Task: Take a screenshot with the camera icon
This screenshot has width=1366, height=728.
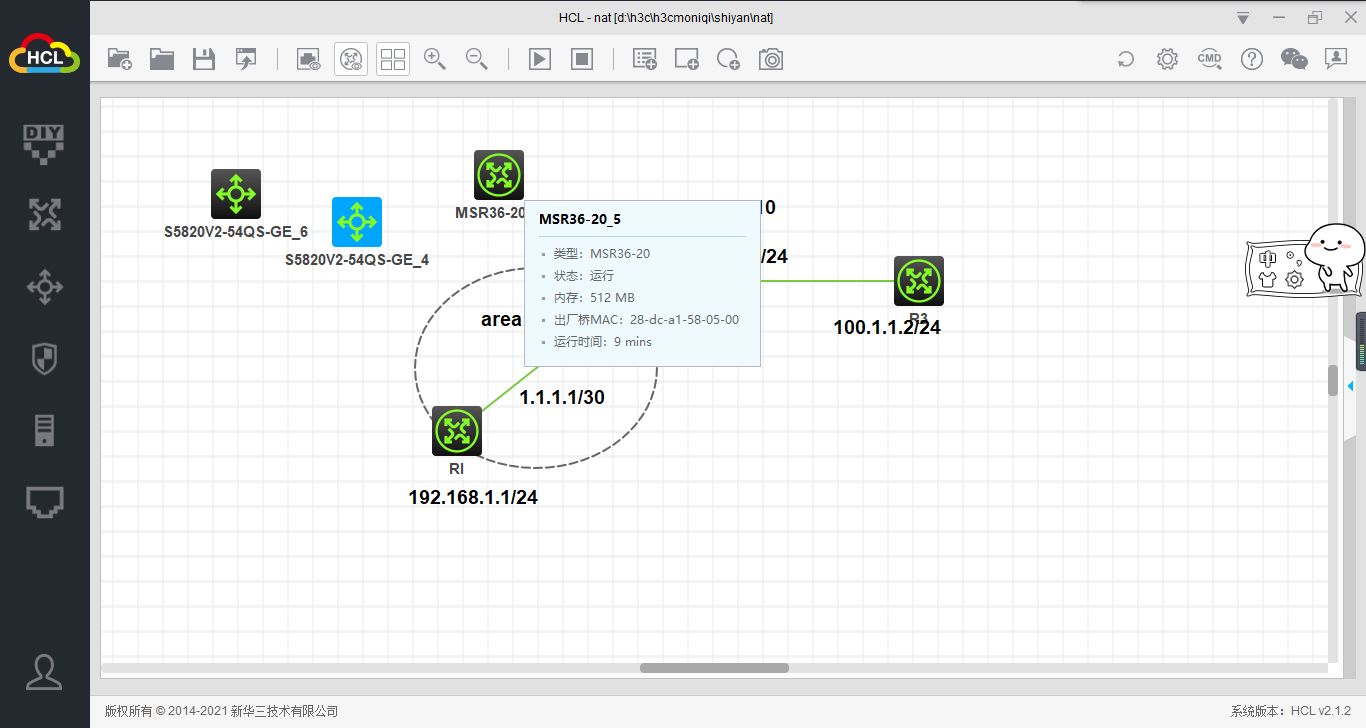Action: (x=771, y=59)
